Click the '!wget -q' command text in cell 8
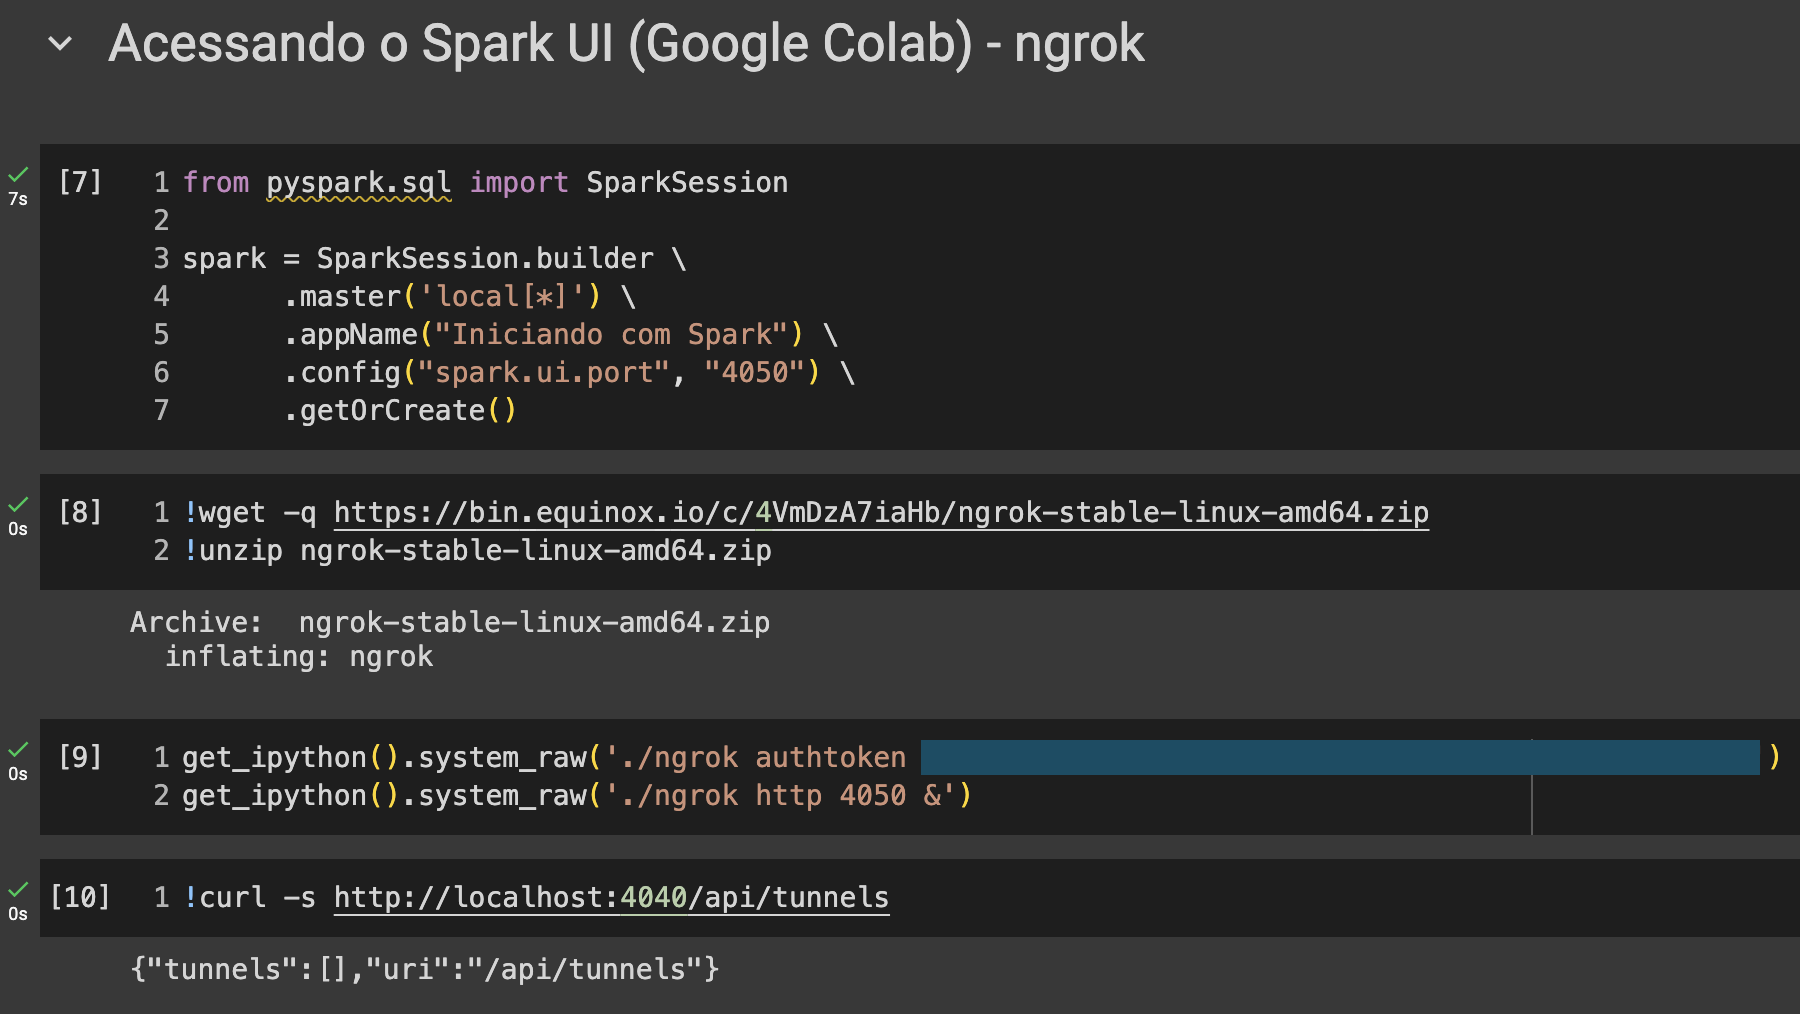 (250, 513)
